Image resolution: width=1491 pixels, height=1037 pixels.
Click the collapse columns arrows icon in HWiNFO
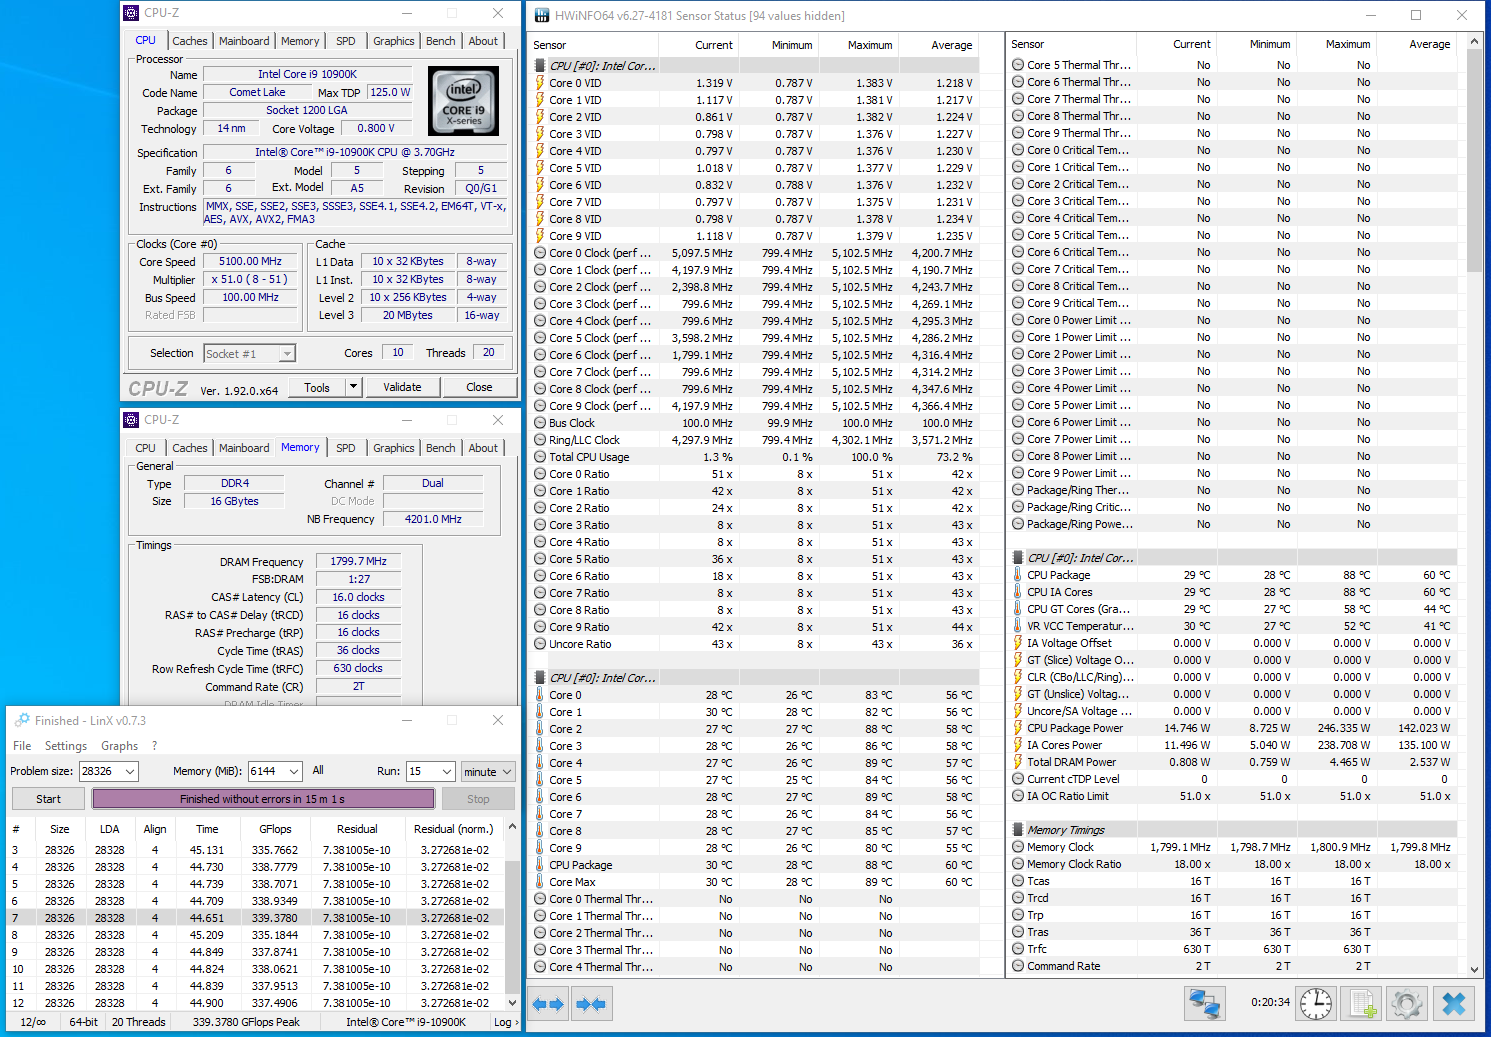(x=591, y=1004)
